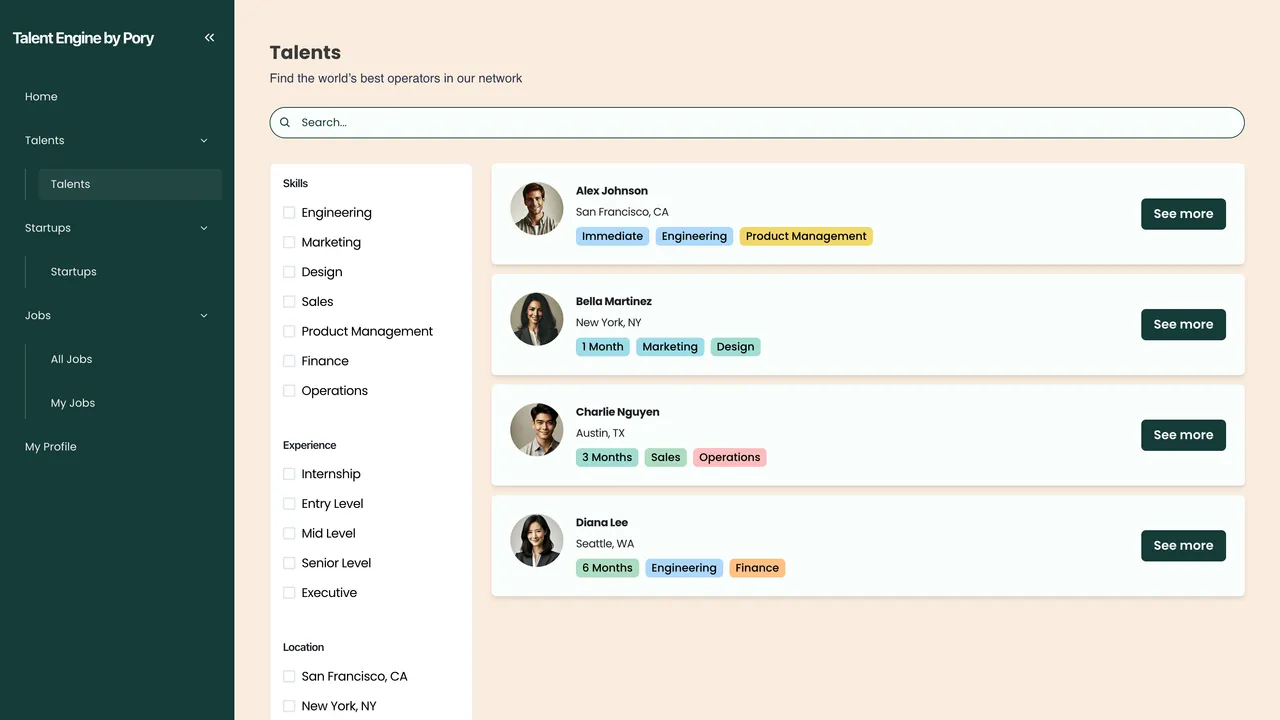Image resolution: width=1280 pixels, height=720 pixels.
Task: Toggle Mid Level experience checkbox
Action: click(289, 533)
